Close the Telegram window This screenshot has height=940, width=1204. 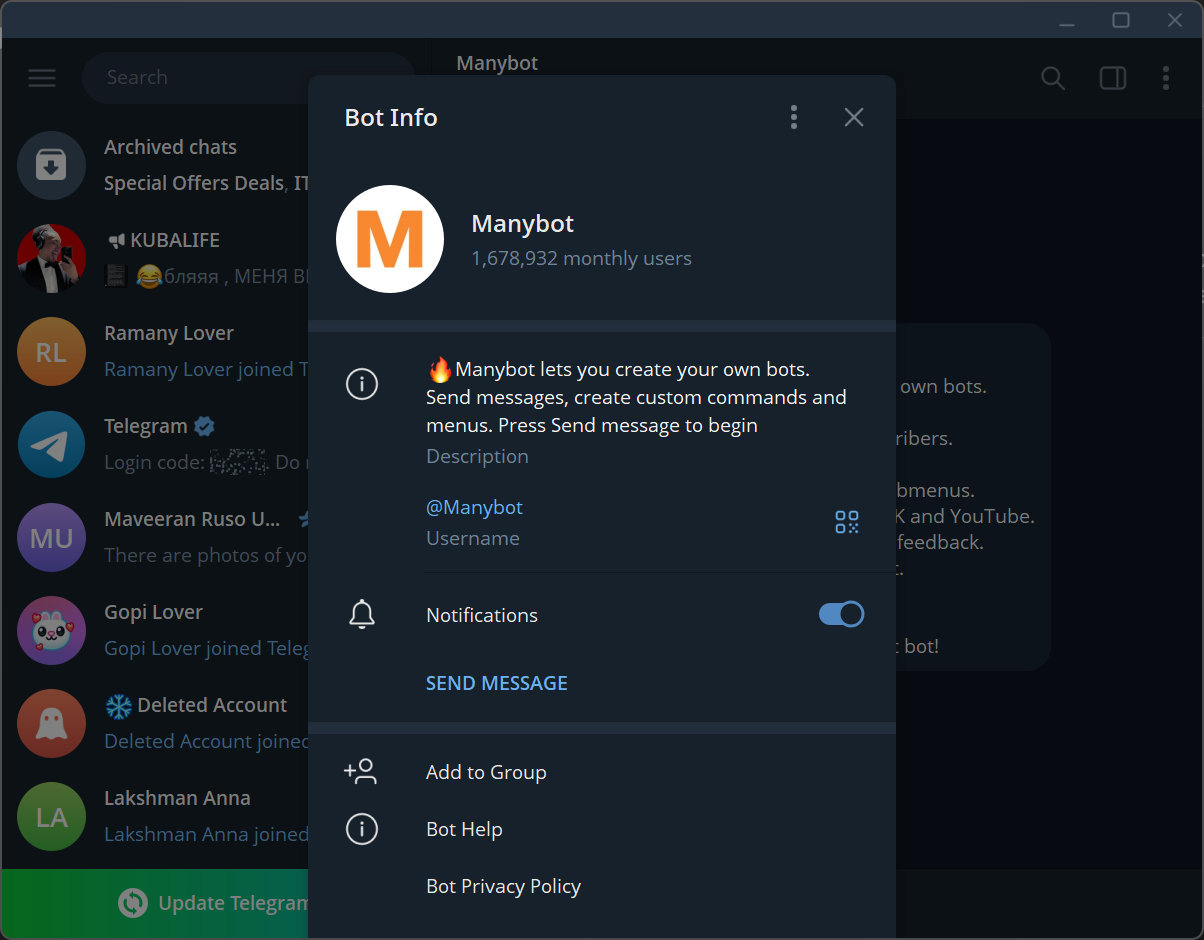pos(1175,20)
